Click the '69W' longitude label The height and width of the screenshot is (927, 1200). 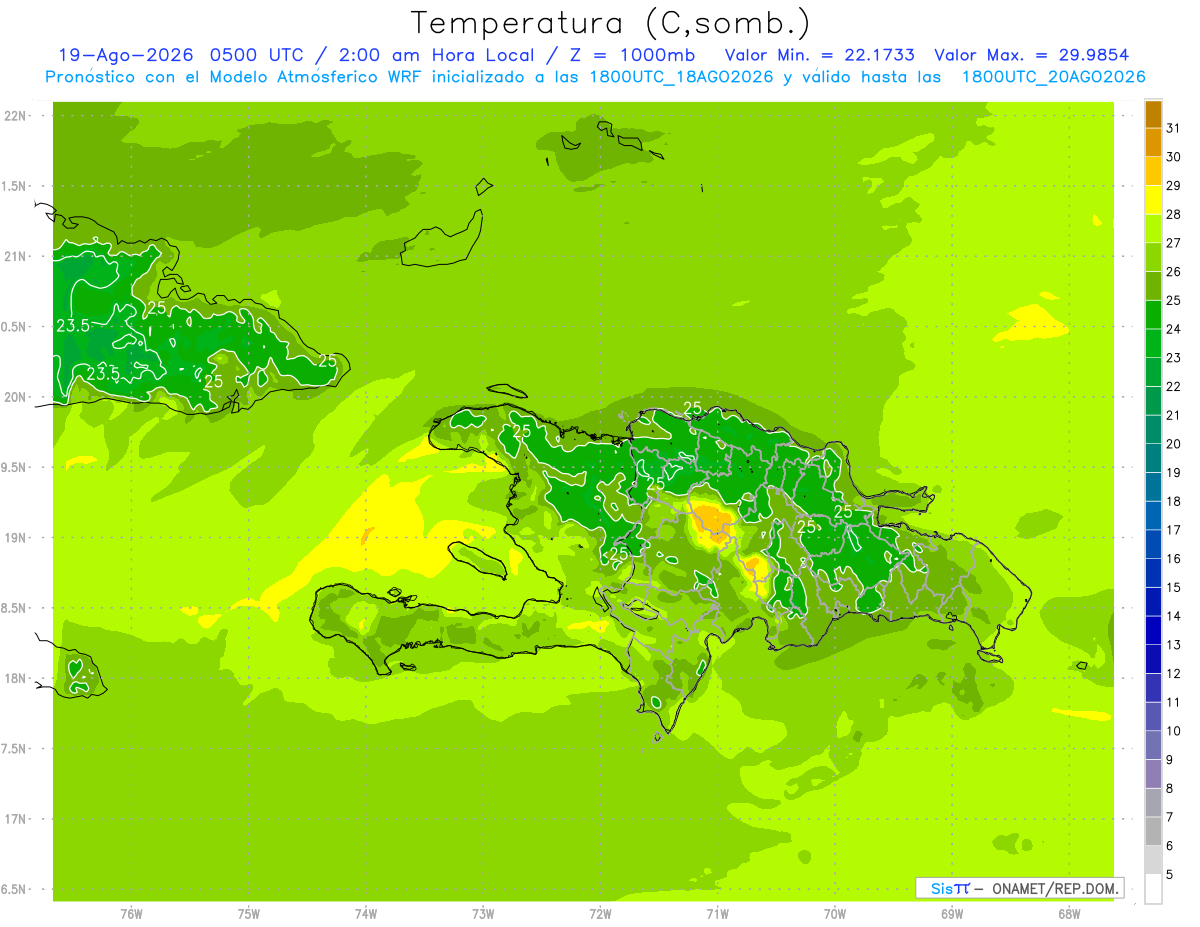(x=952, y=913)
